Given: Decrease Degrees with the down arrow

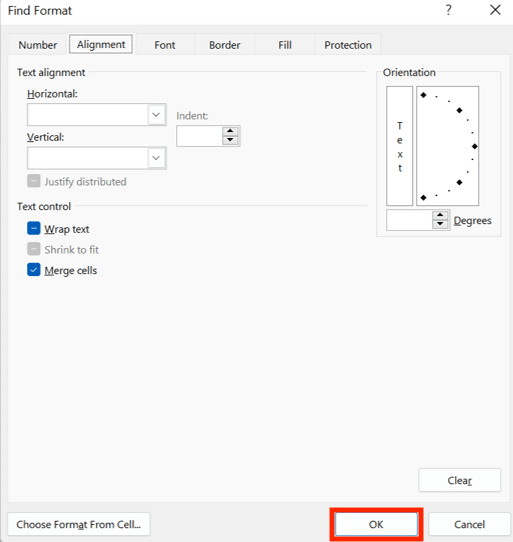Looking at the screenshot, I should (x=440, y=224).
